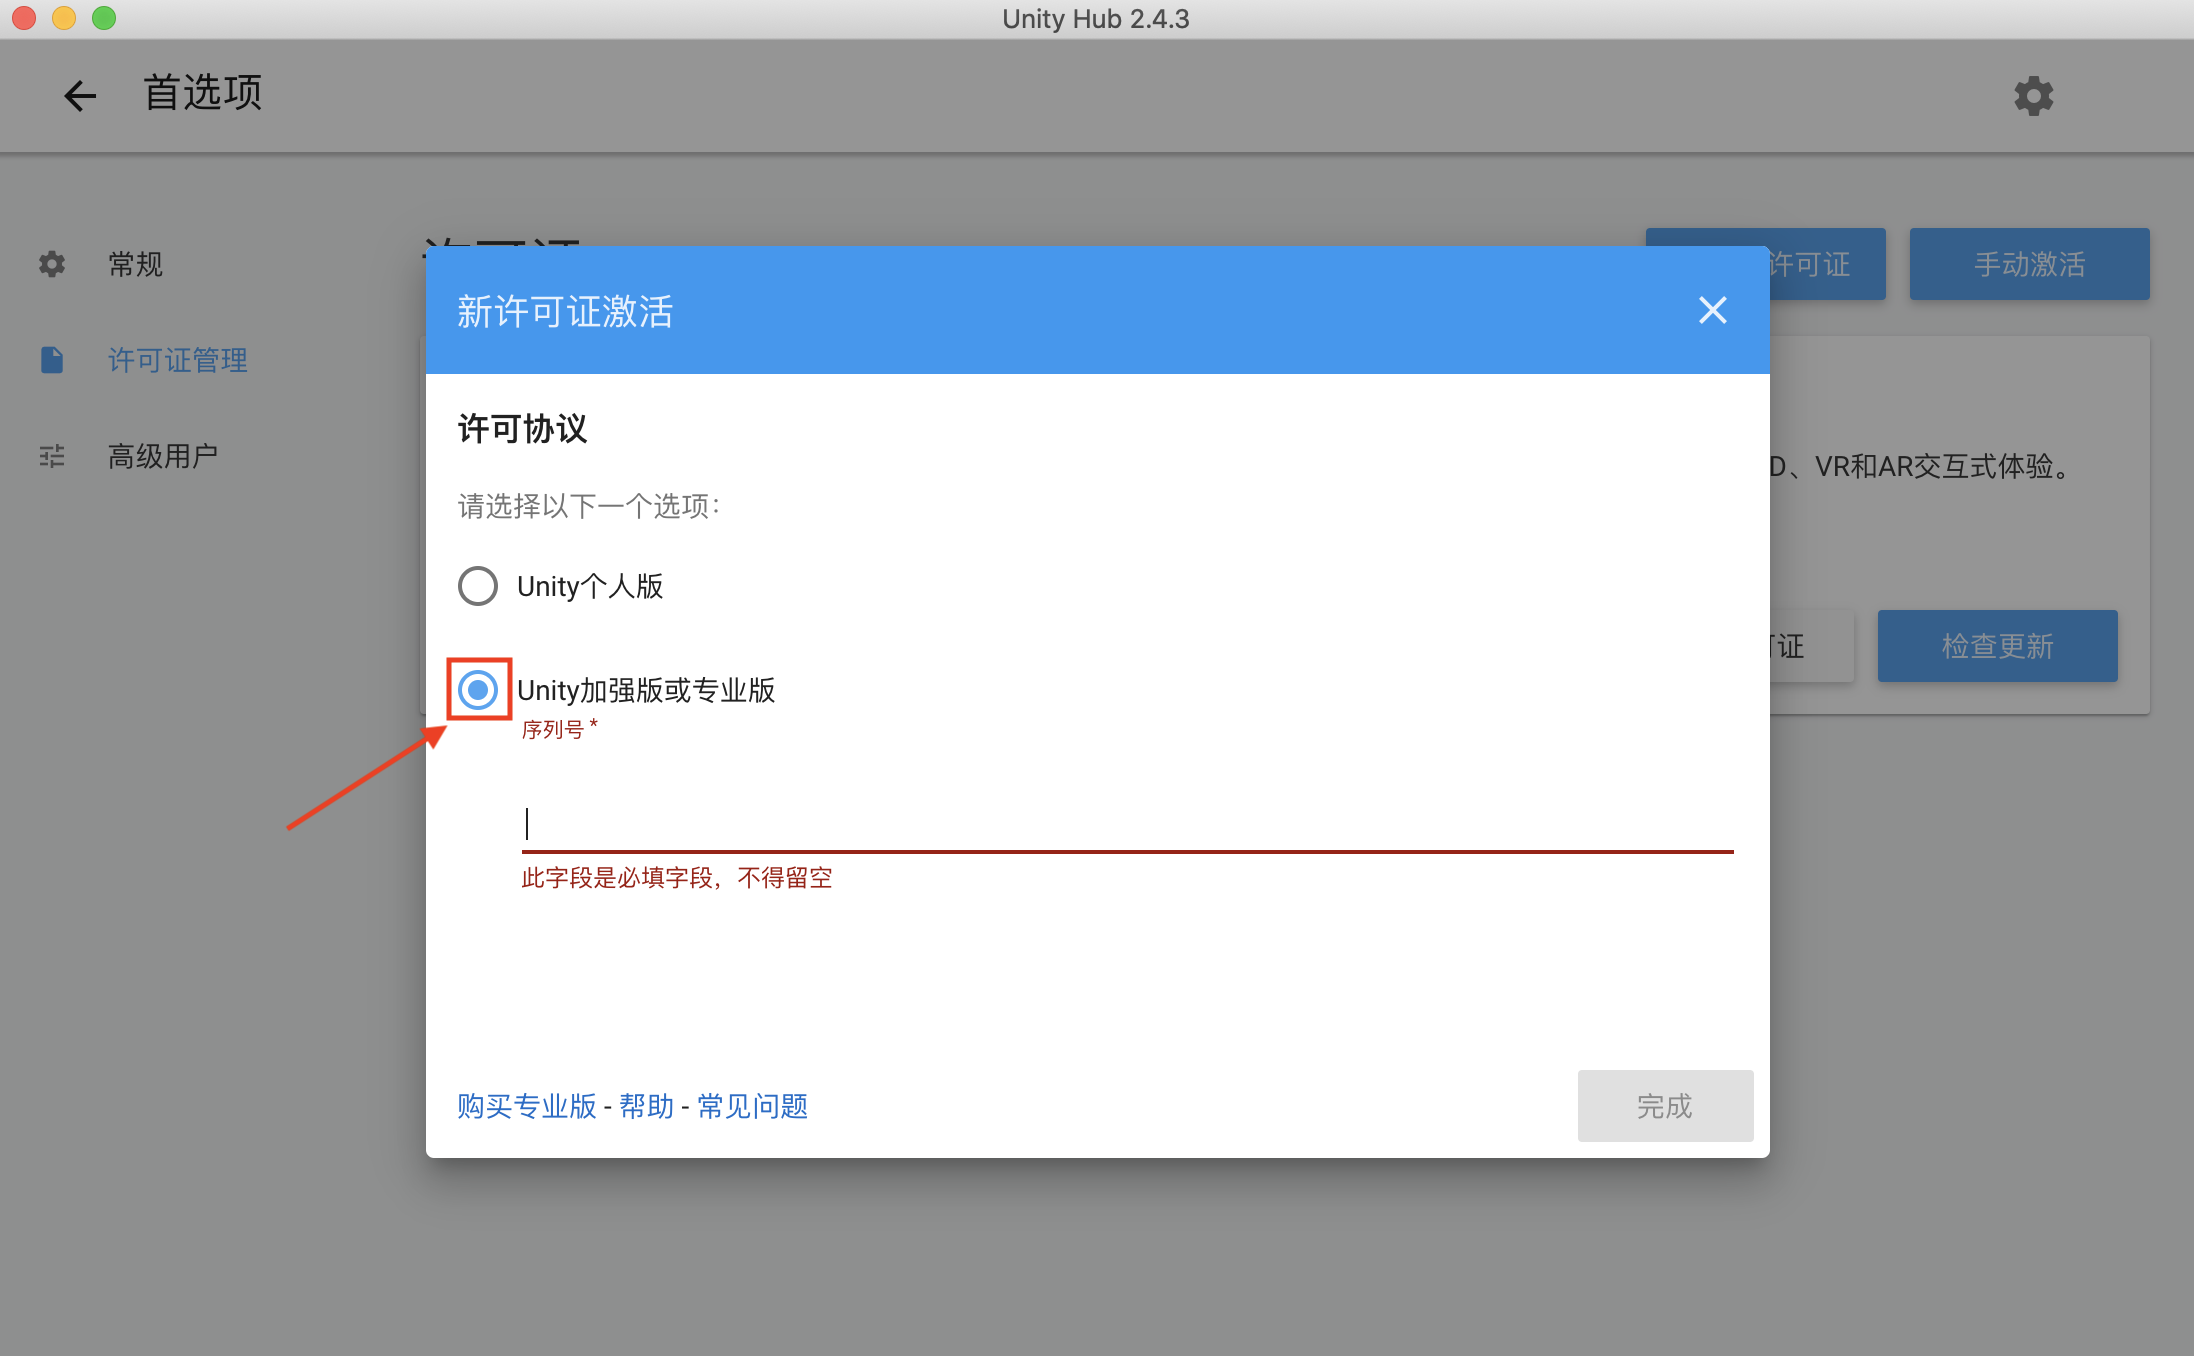Click the 手动激活 button

coord(2029,264)
